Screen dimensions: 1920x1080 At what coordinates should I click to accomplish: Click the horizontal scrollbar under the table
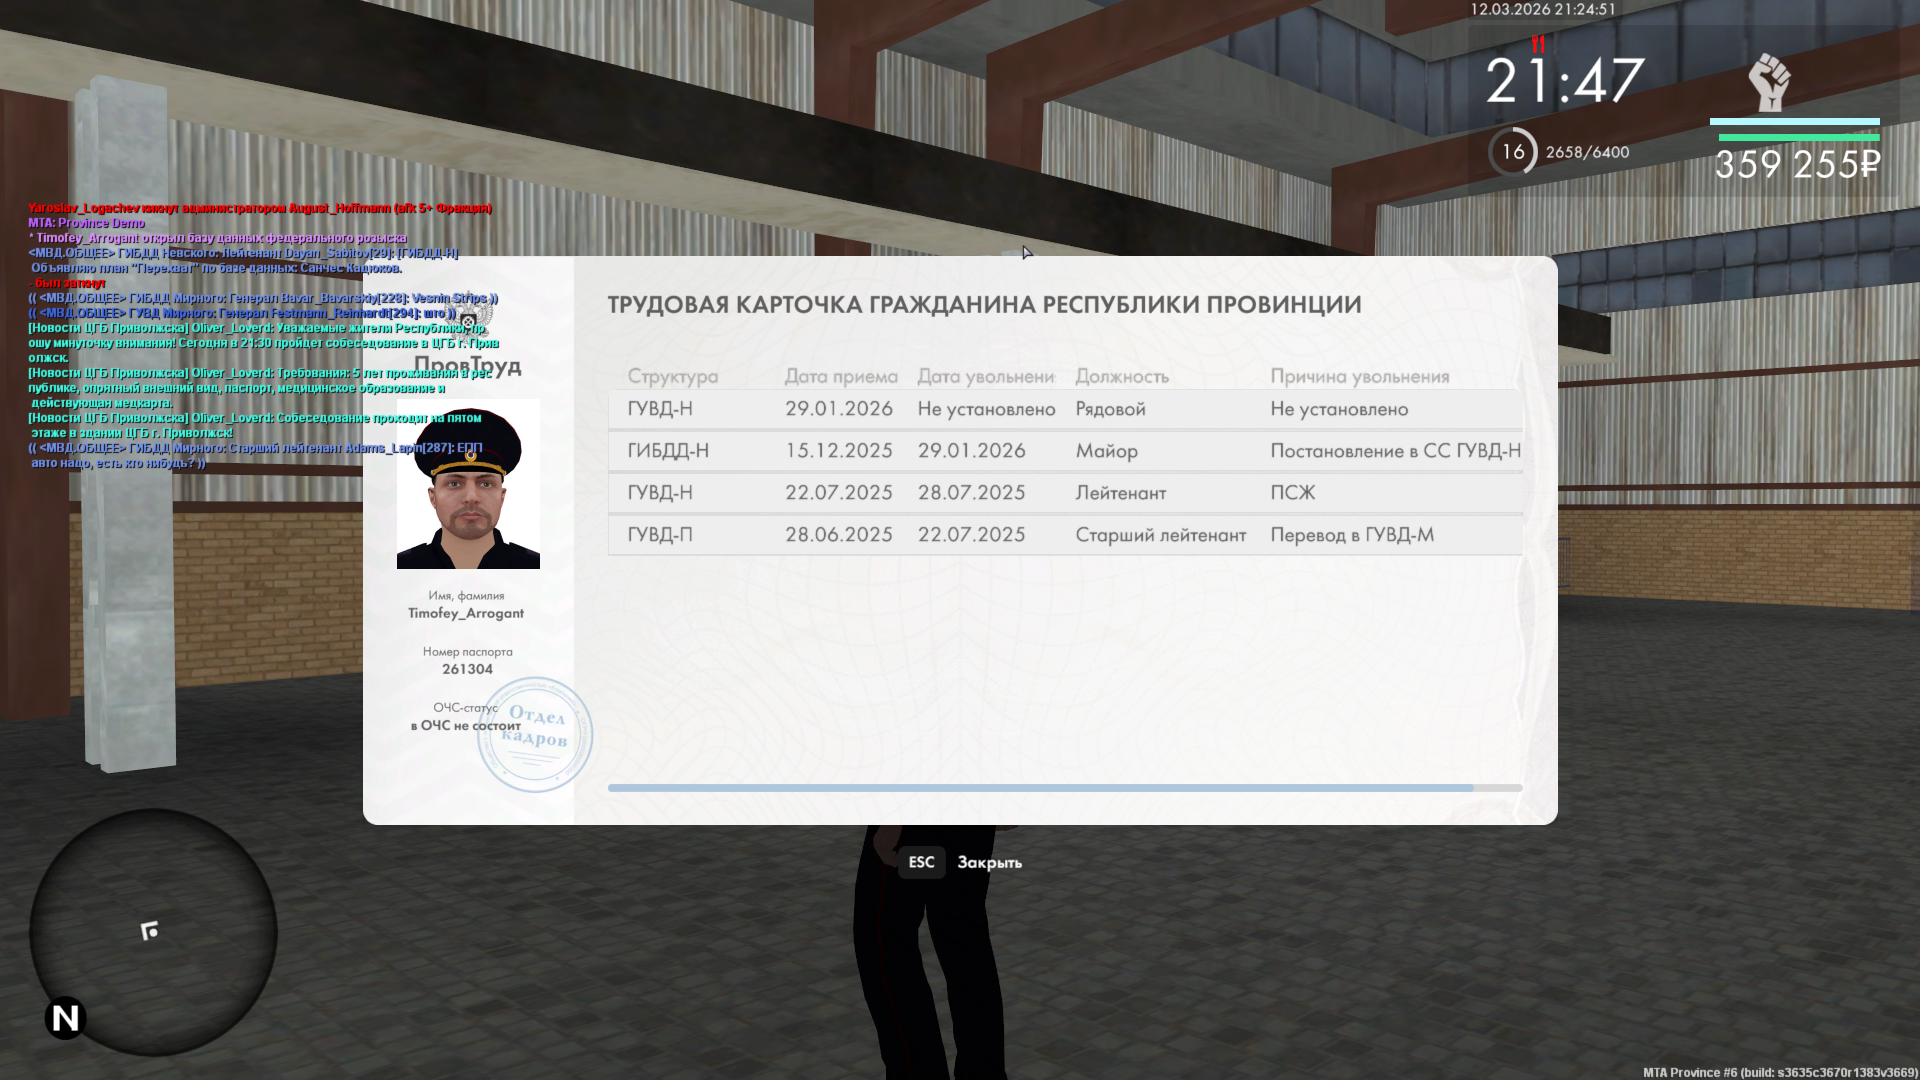[x=1040, y=788]
